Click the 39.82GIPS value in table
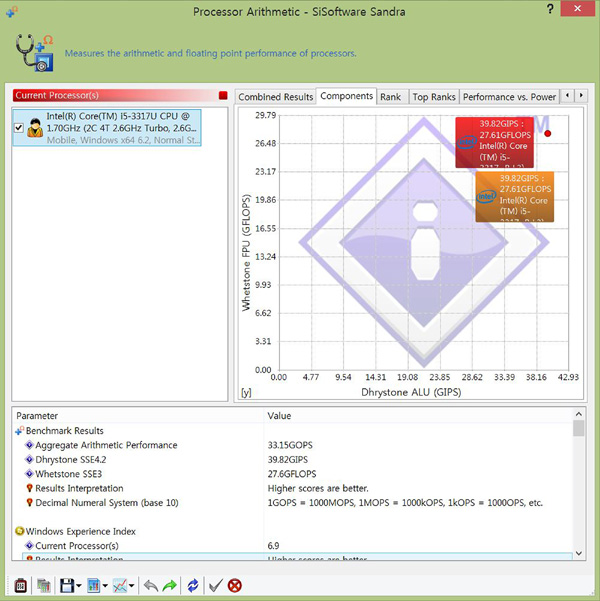This screenshot has width=600, height=601. click(x=288, y=460)
